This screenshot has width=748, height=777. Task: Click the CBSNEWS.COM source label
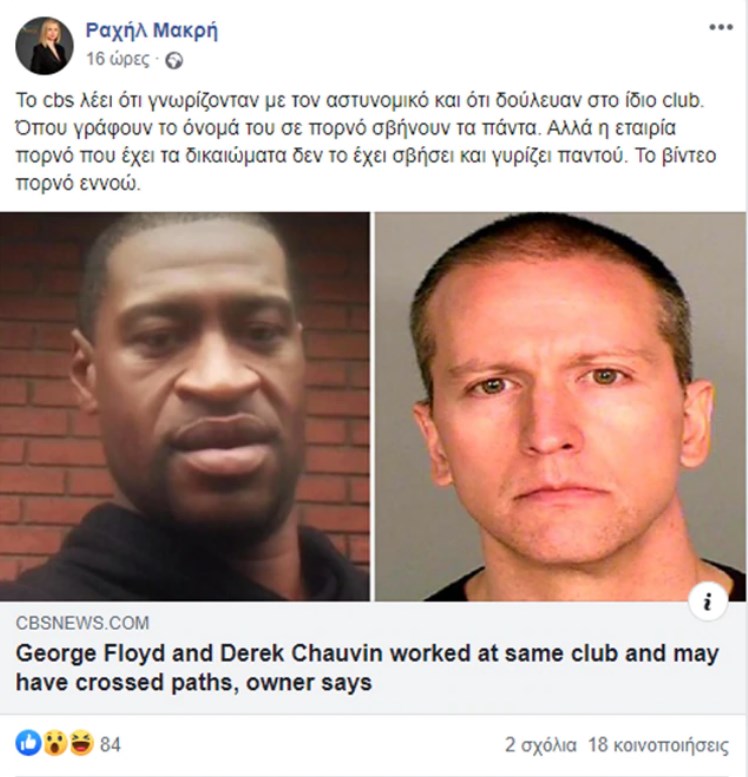[x=82, y=623]
